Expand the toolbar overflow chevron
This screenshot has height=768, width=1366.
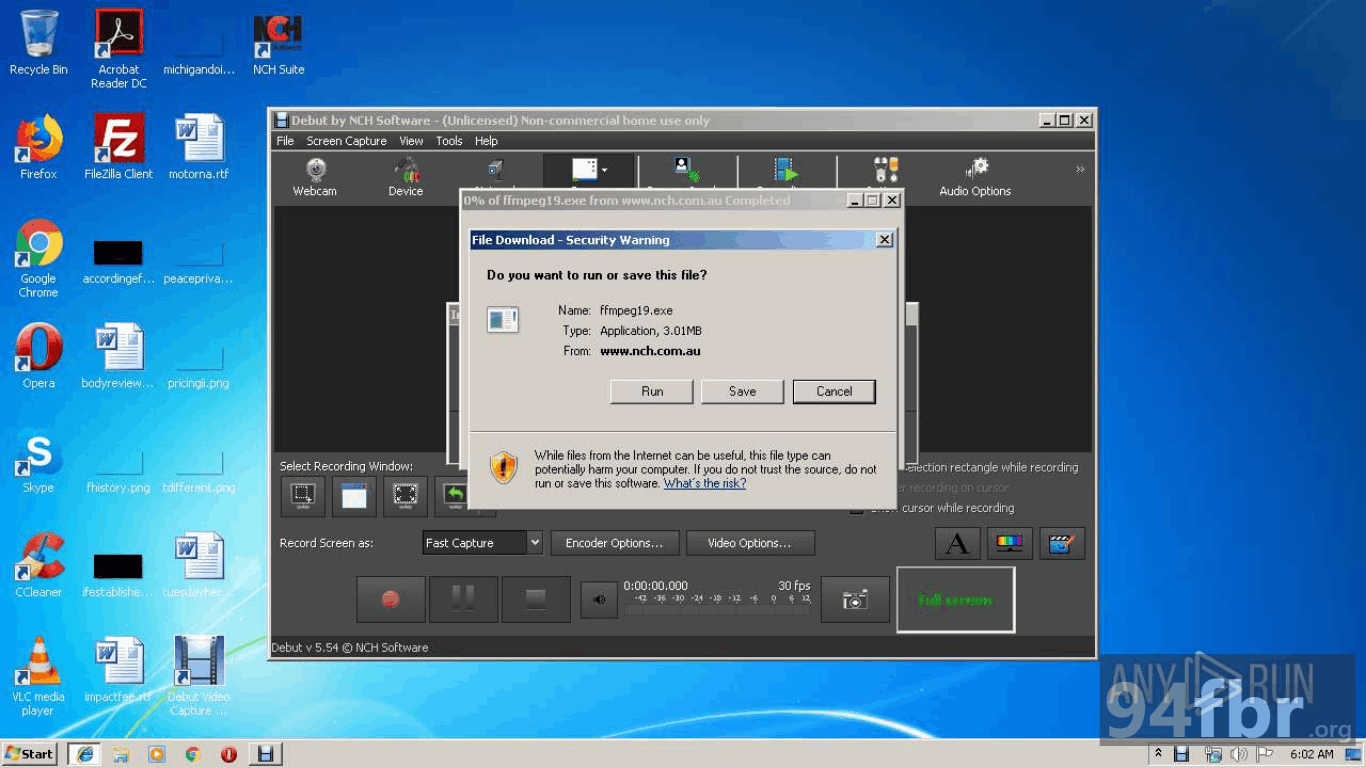1080,169
